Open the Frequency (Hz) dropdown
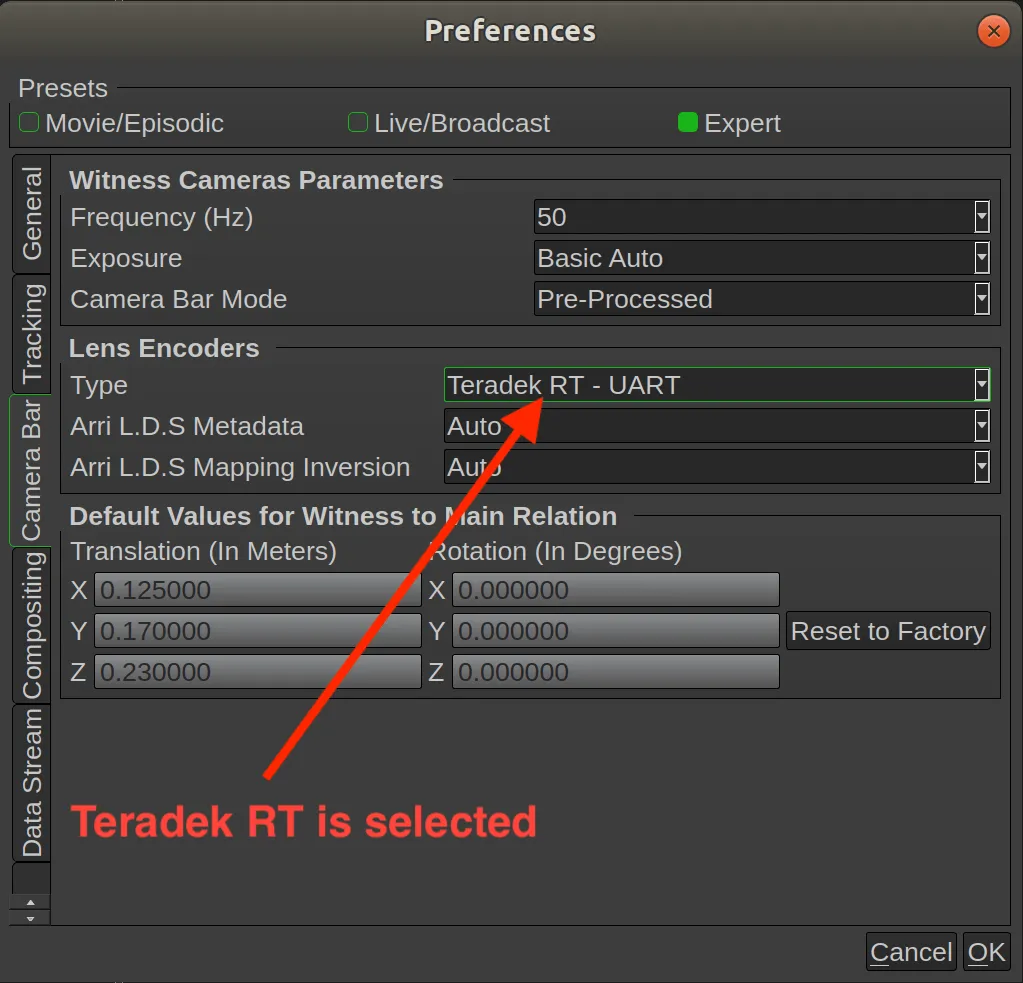1023x983 pixels. (762, 217)
